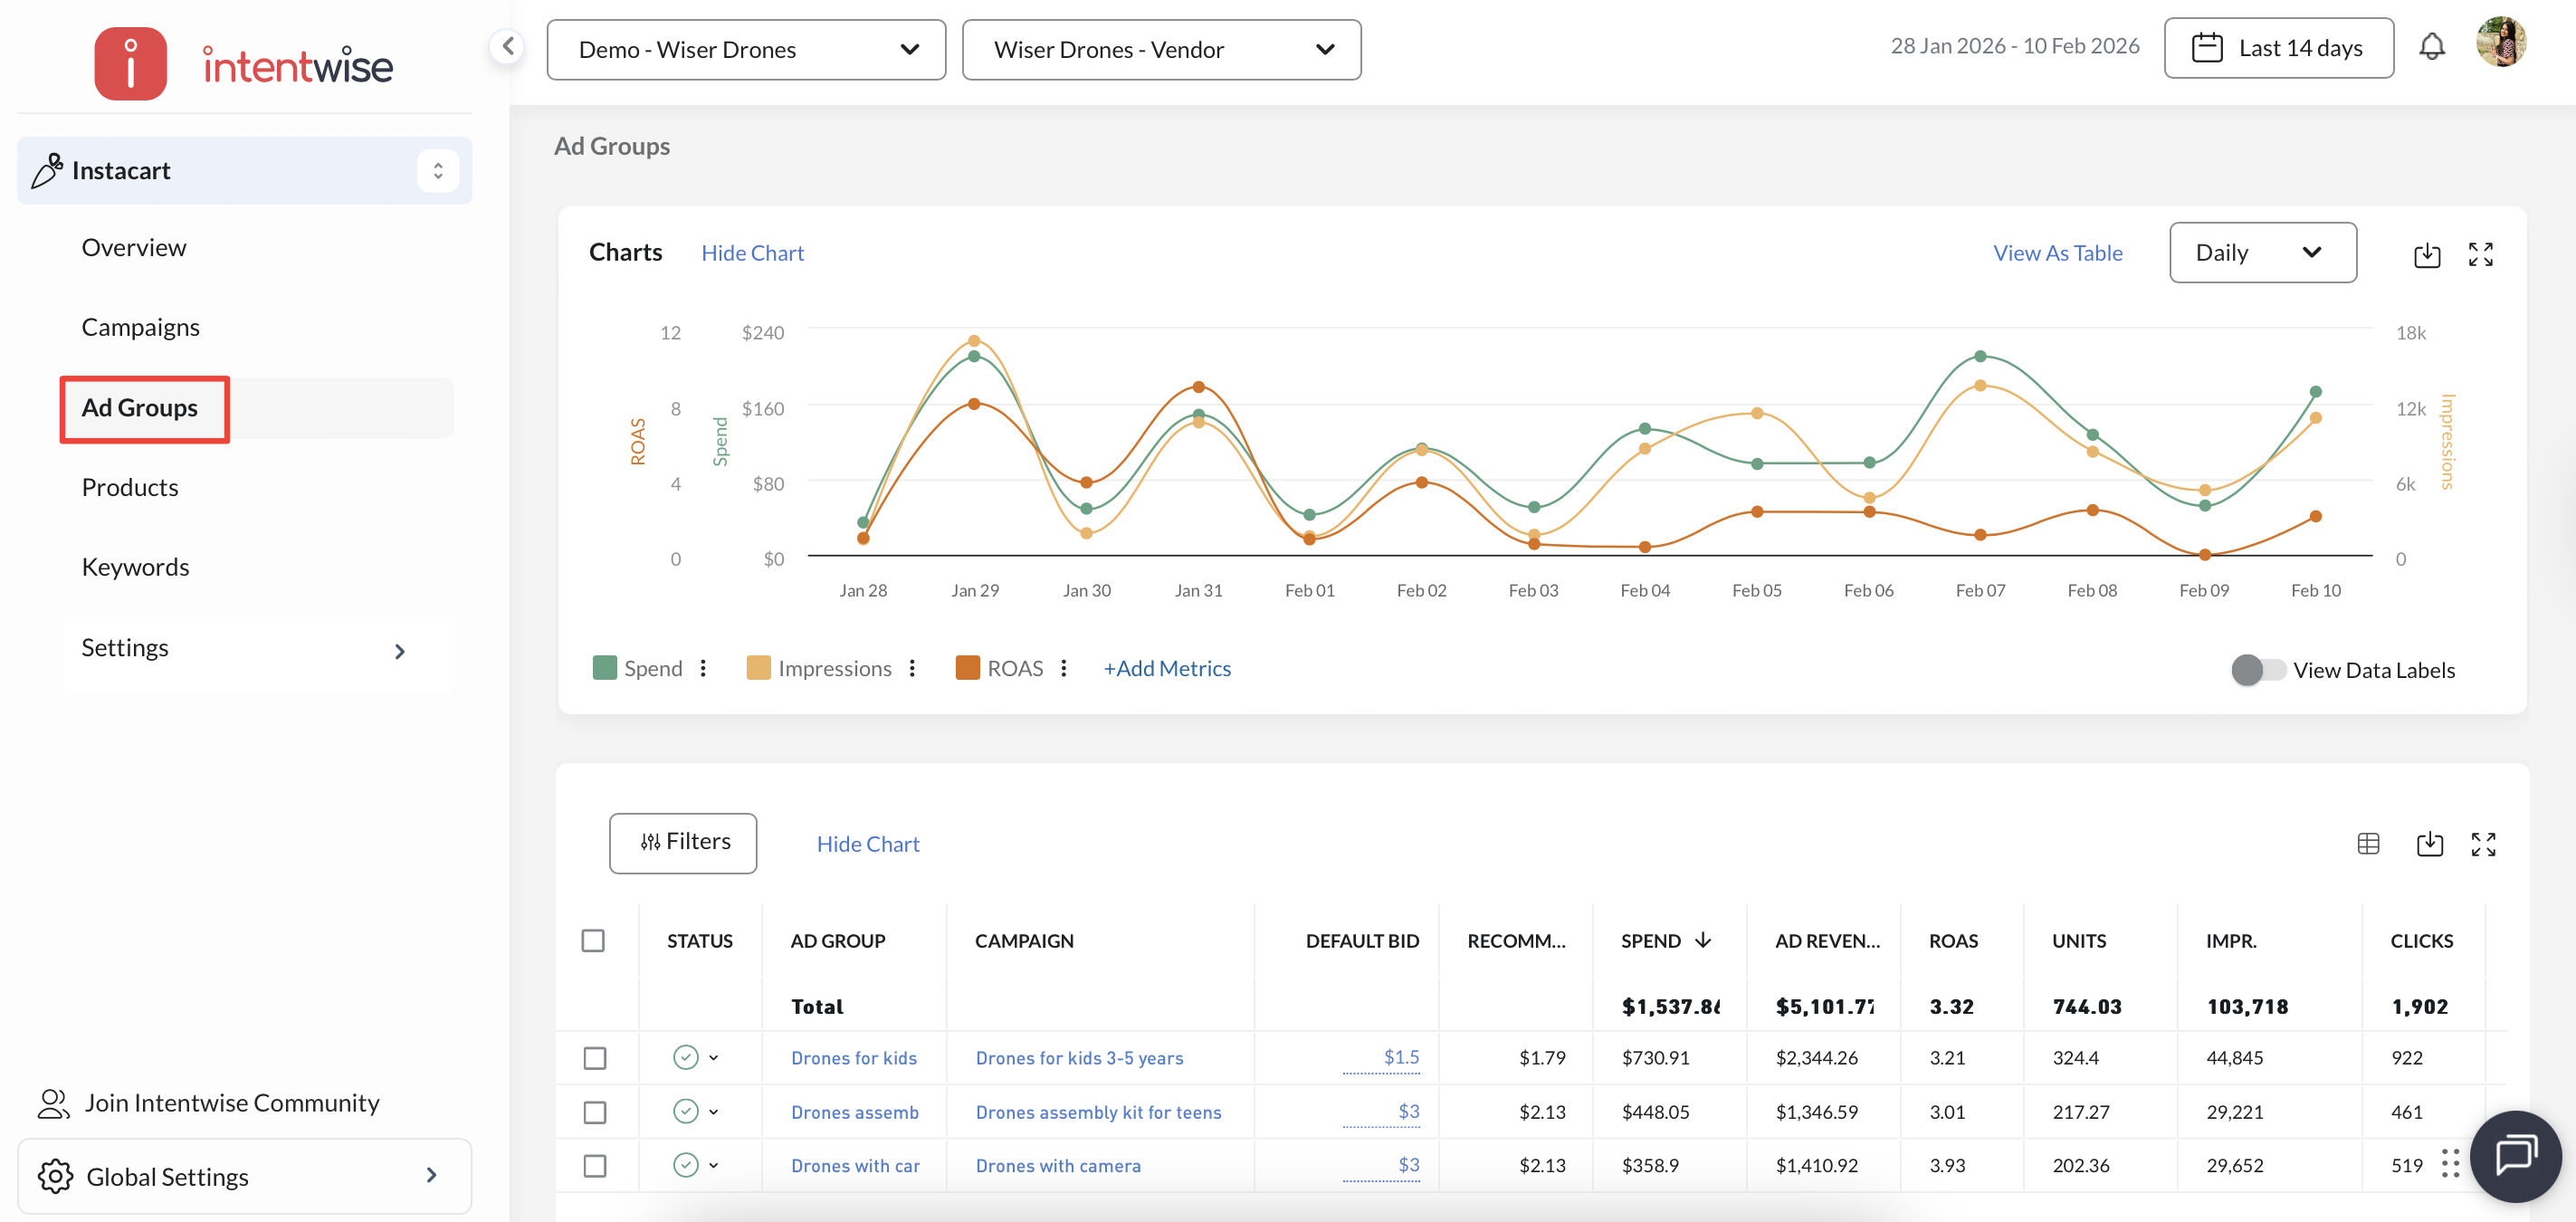Download the ad groups table
Screen dimensions: 2576x1222
tap(2429, 844)
